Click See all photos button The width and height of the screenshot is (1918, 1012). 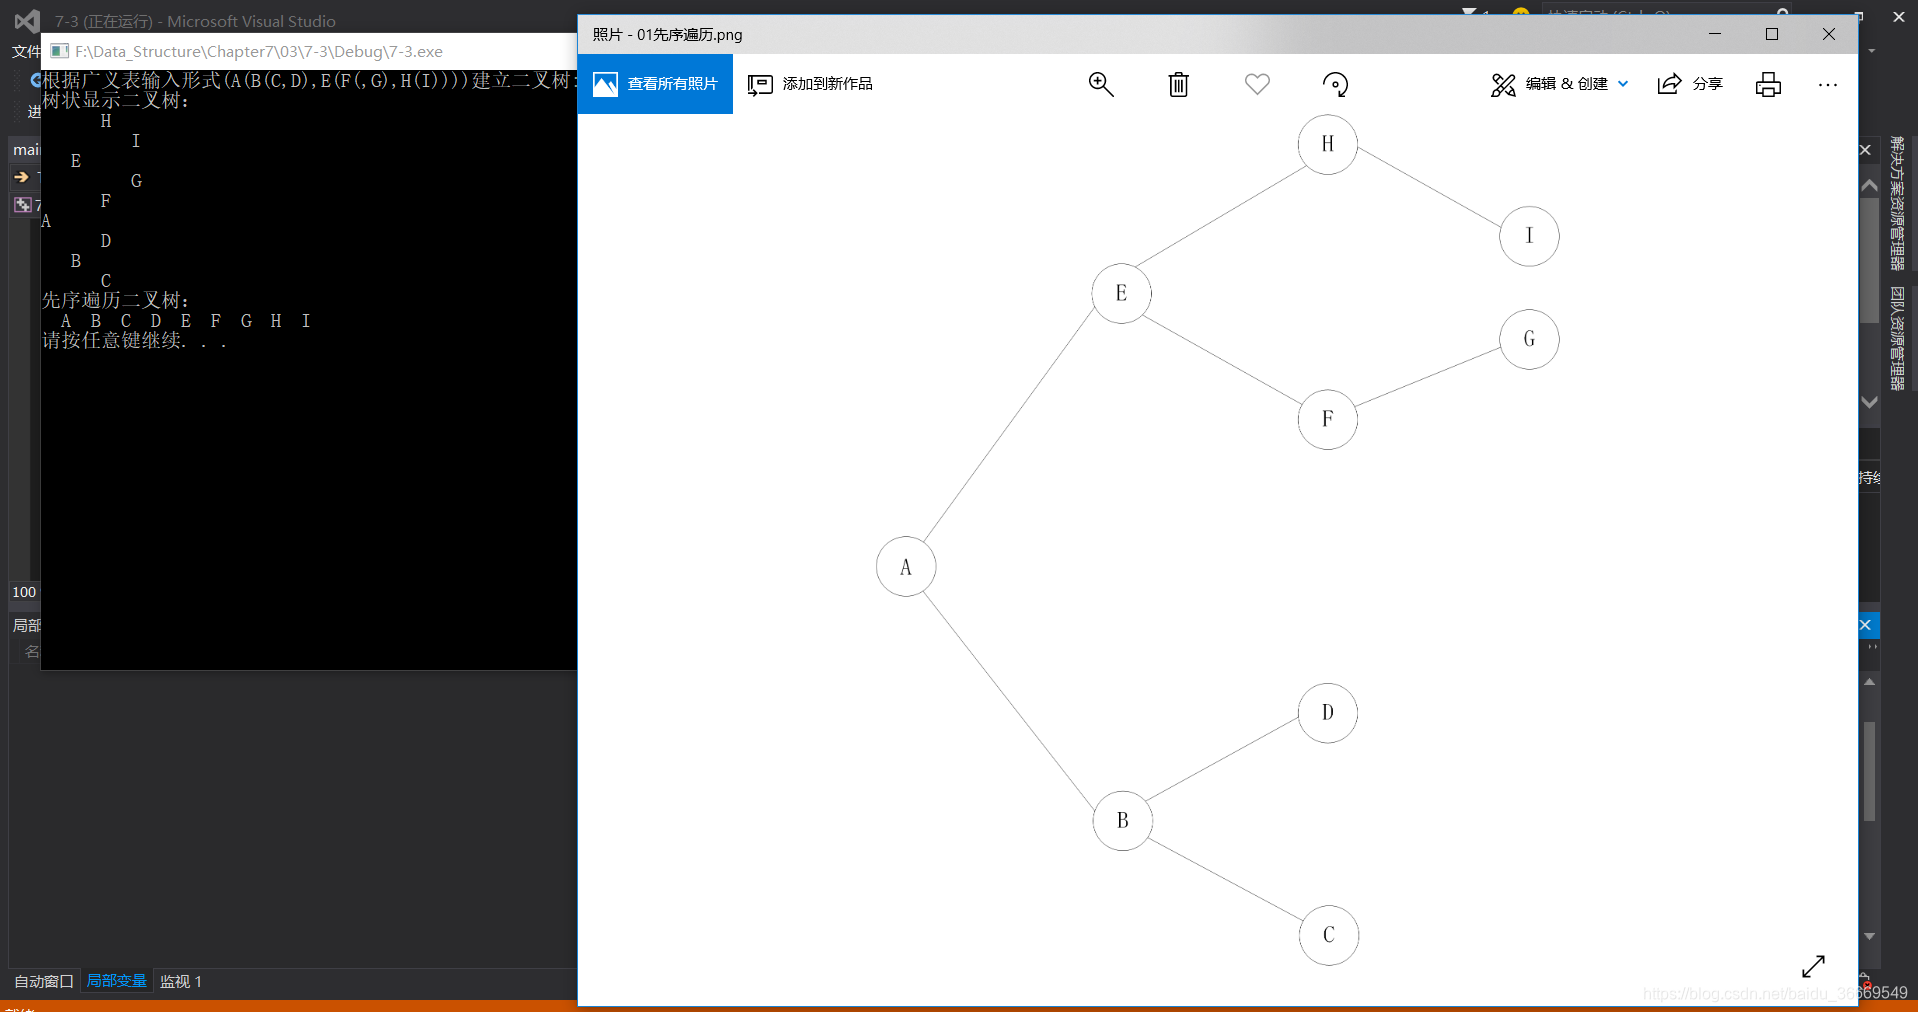click(655, 84)
